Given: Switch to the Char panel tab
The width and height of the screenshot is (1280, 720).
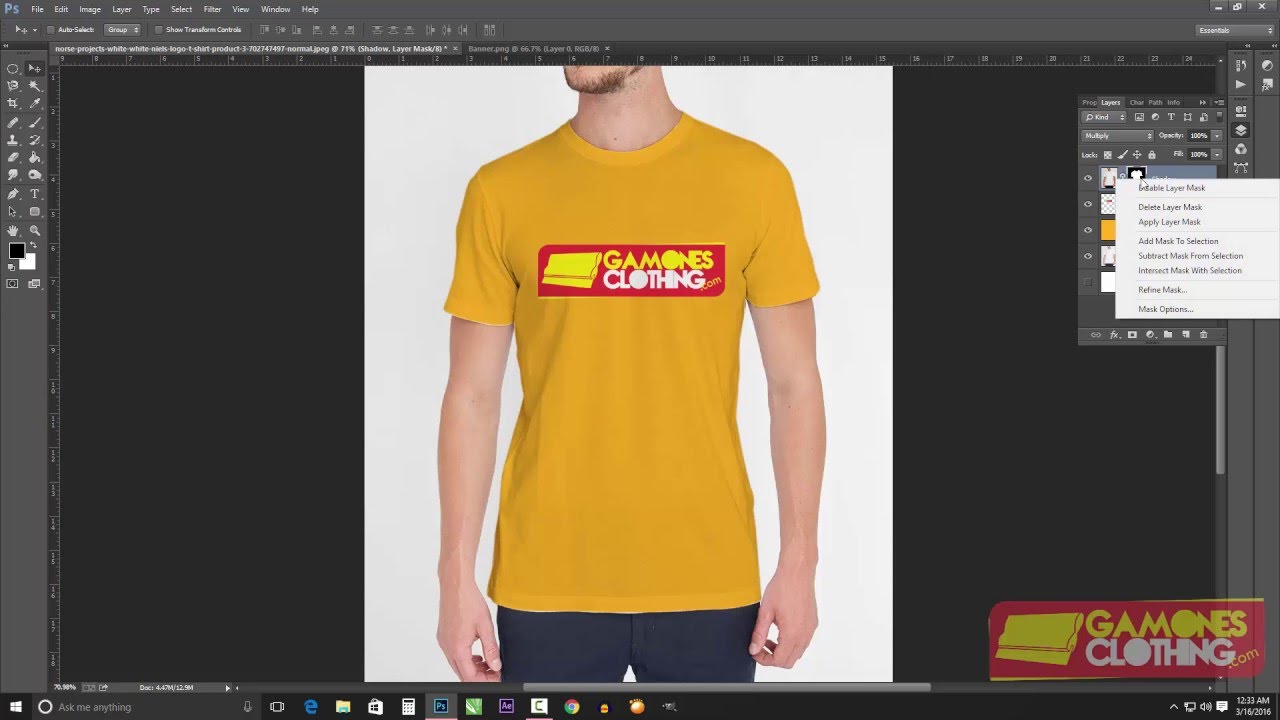Looking at the screenshot, I should pyautogui.click(x=1136, y=102).
